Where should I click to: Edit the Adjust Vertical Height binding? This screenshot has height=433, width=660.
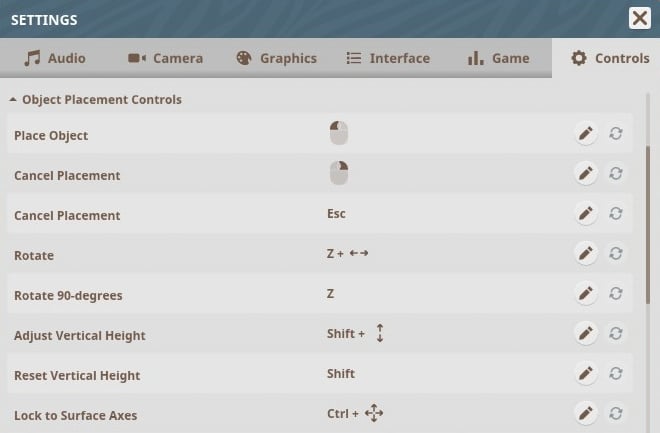point(586,334)
